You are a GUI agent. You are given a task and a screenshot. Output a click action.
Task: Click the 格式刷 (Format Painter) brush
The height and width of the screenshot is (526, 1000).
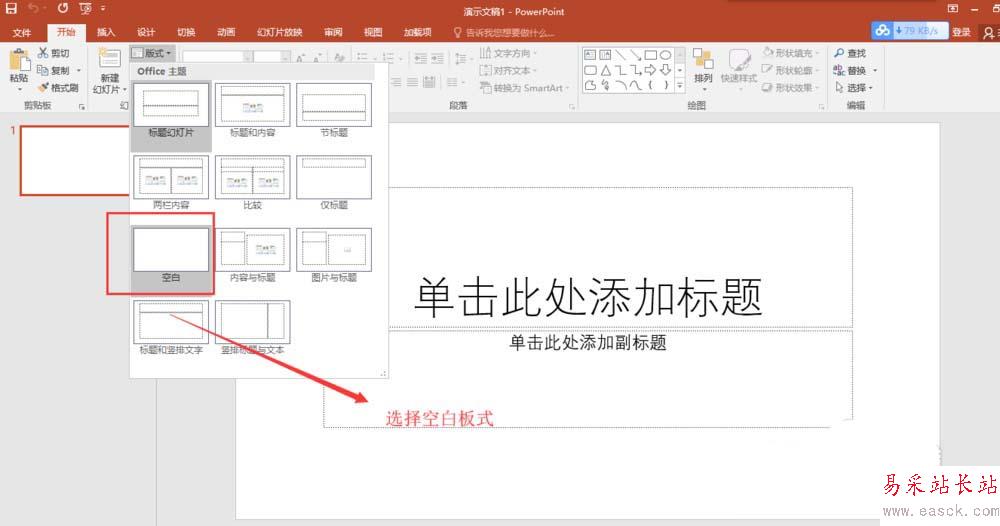pos(58,88)
